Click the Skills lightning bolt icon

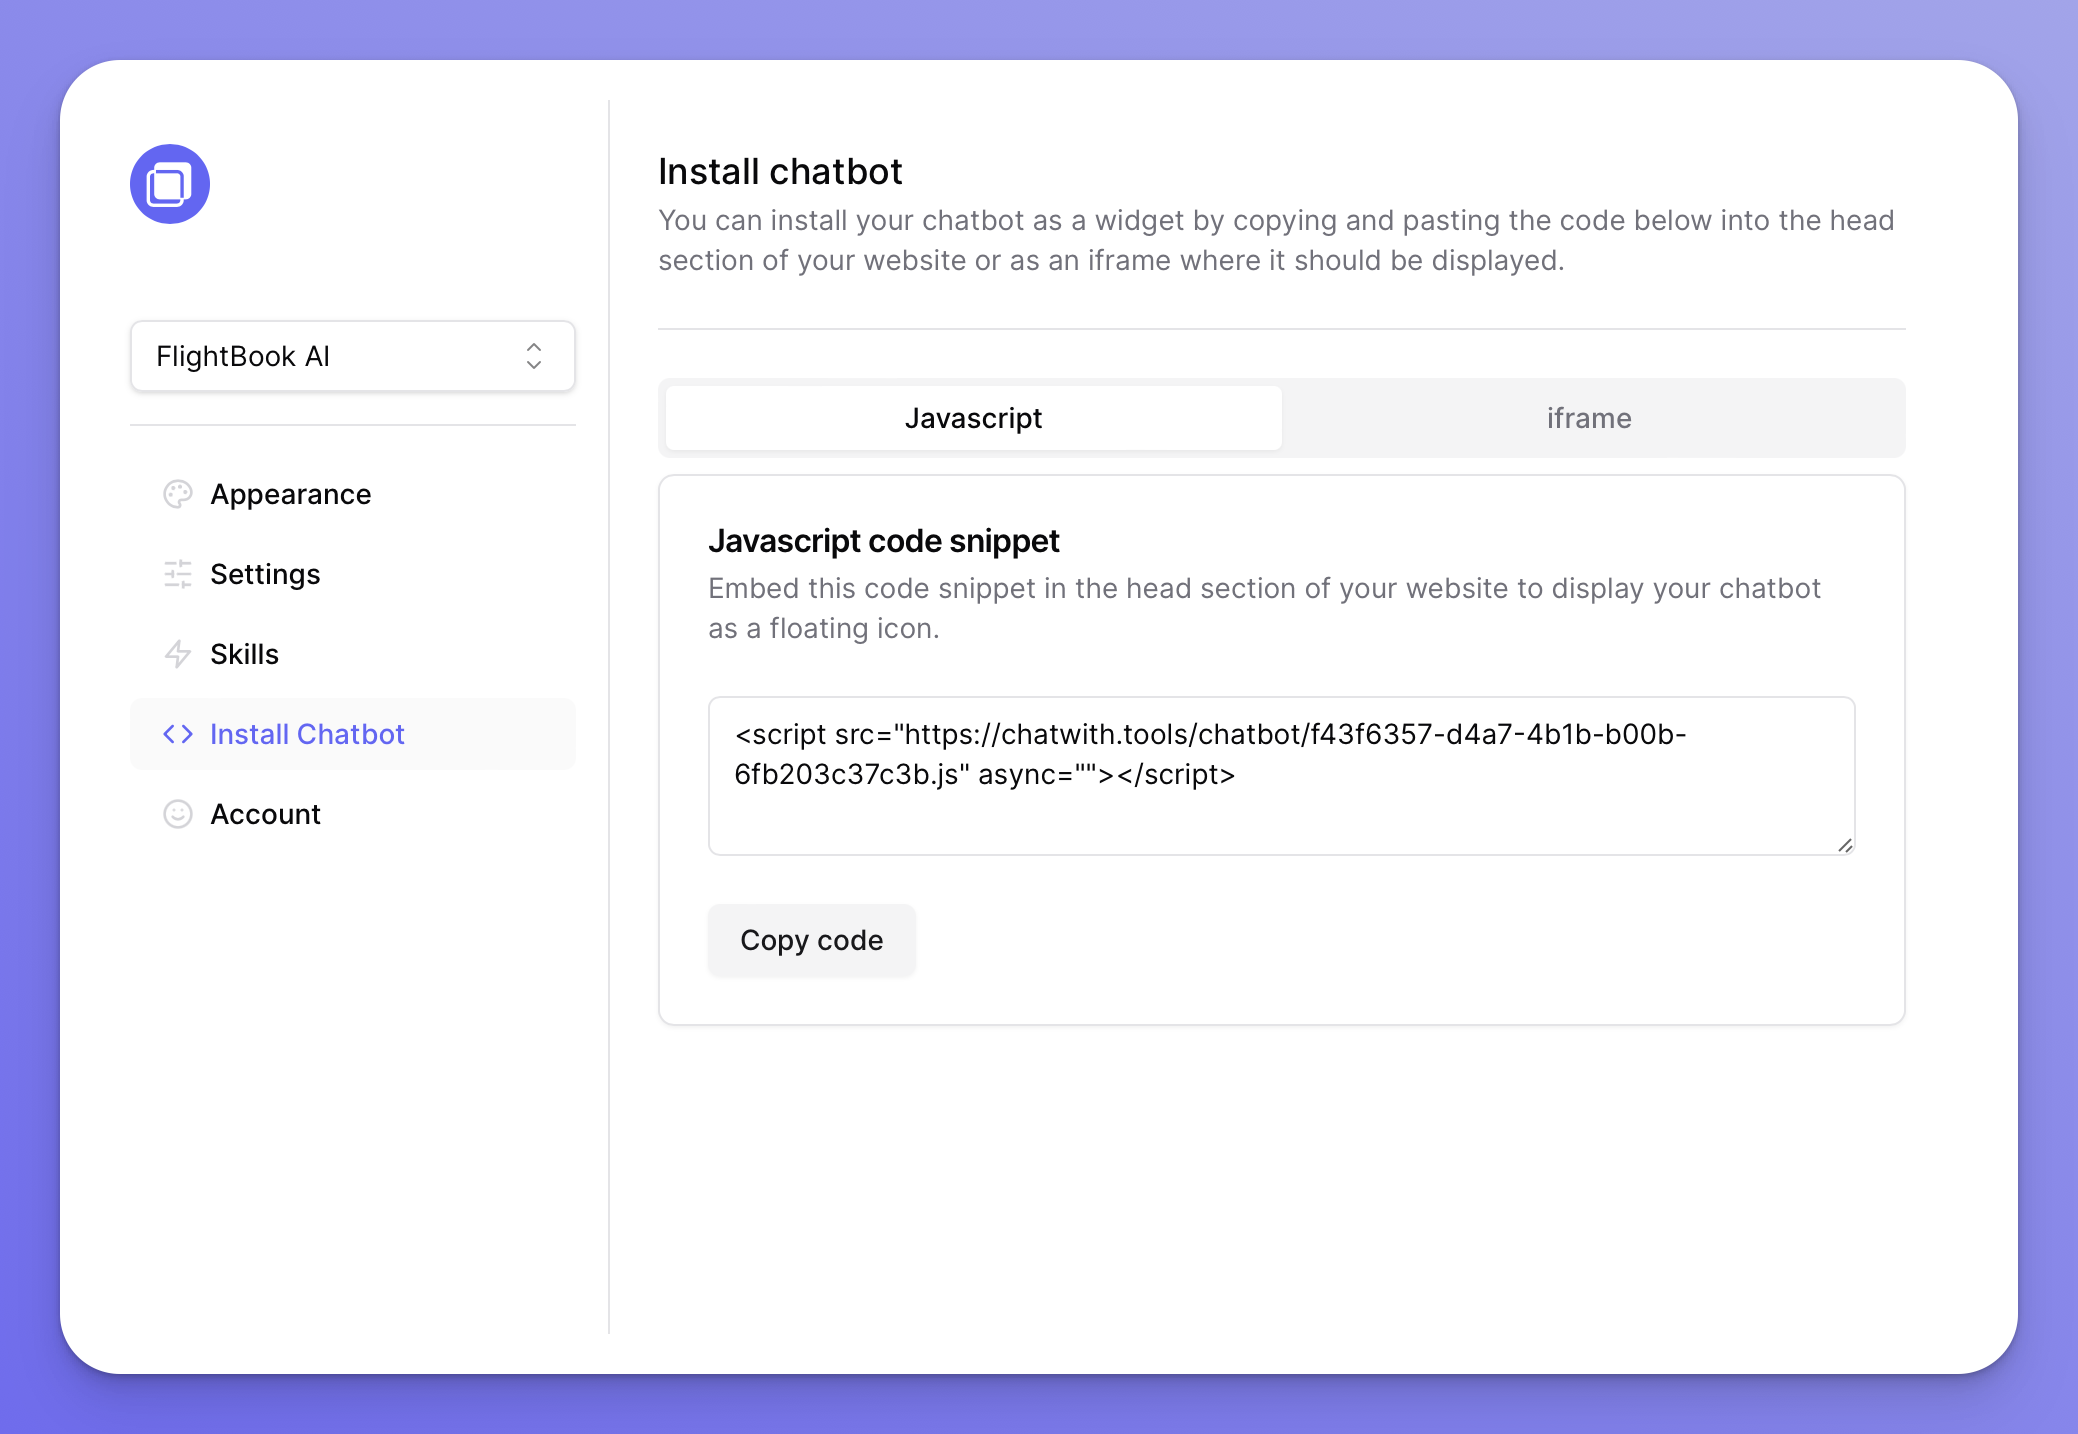point(178,654)
